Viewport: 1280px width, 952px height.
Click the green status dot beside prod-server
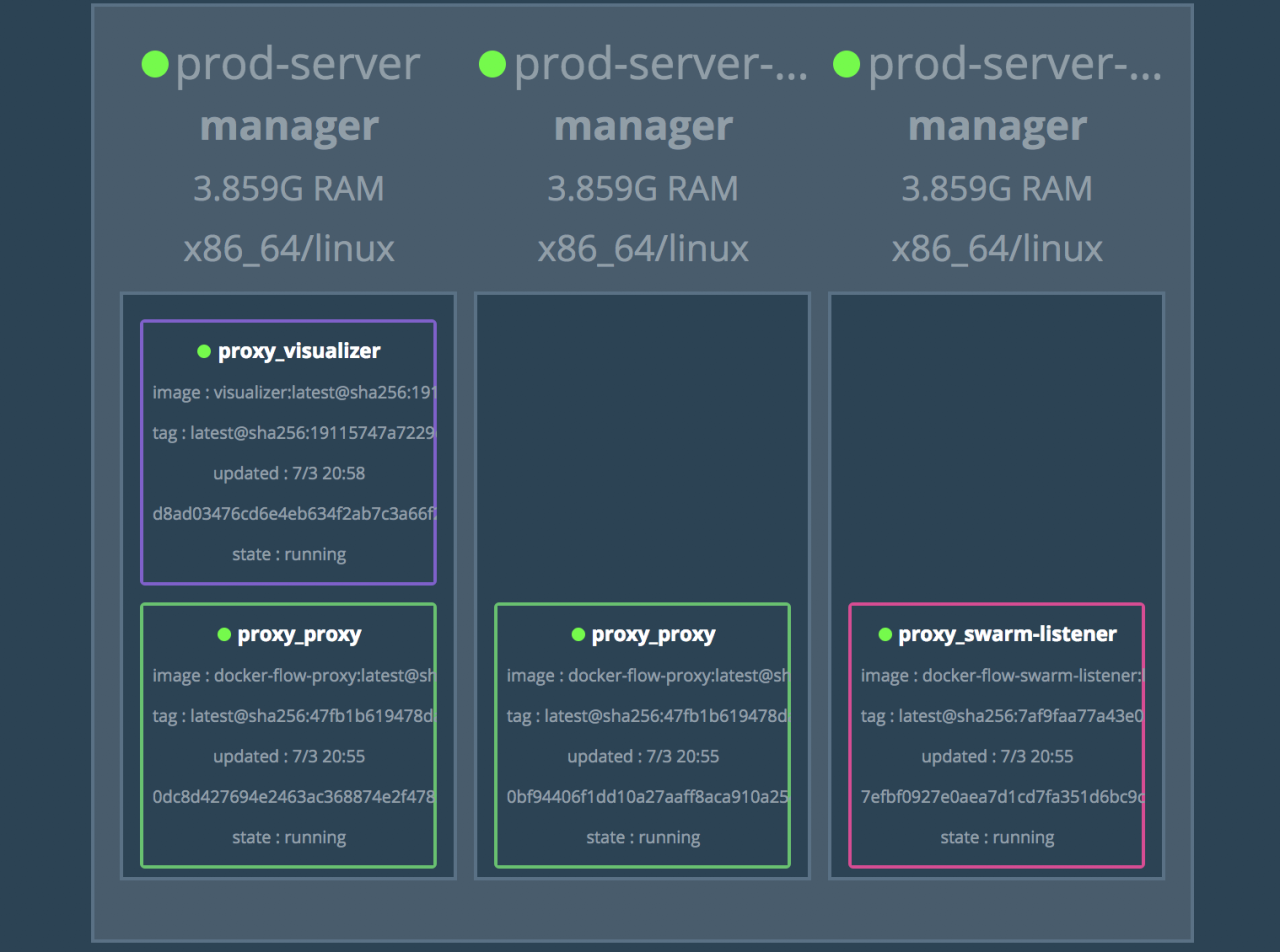(x=154, y=64)
